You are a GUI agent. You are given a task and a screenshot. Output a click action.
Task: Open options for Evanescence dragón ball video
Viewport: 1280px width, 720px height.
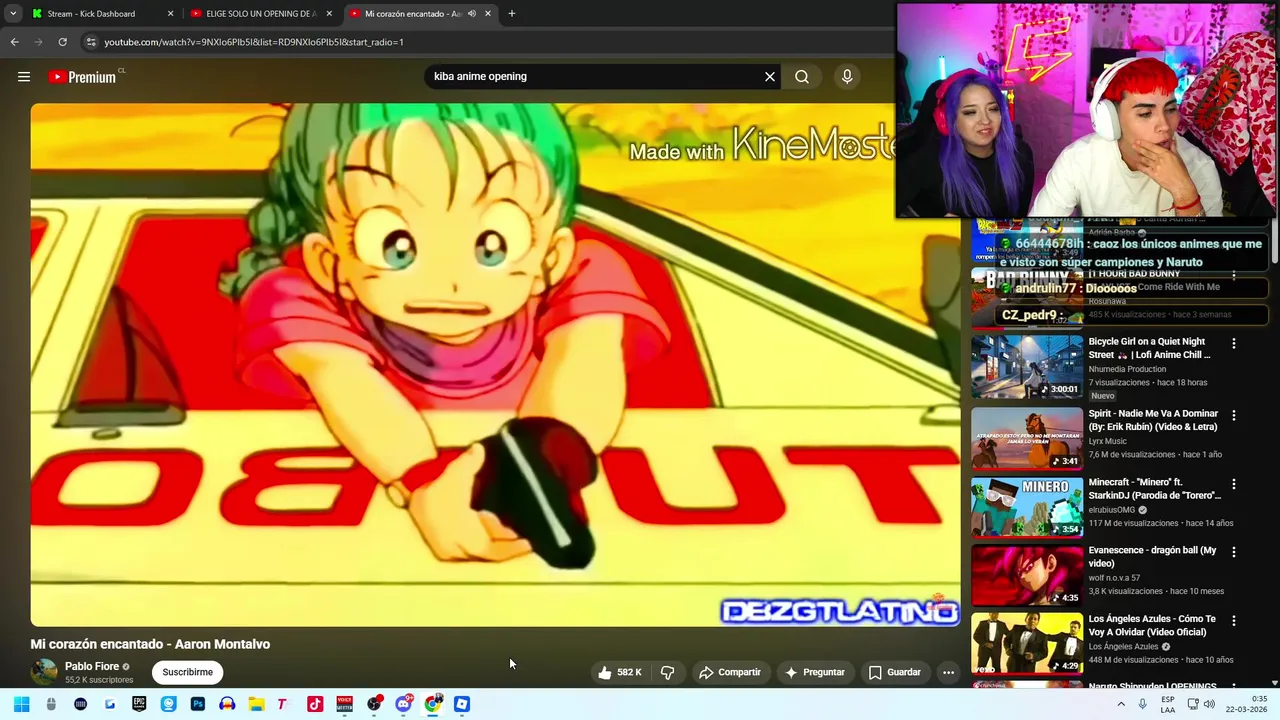click(1234, 552)
